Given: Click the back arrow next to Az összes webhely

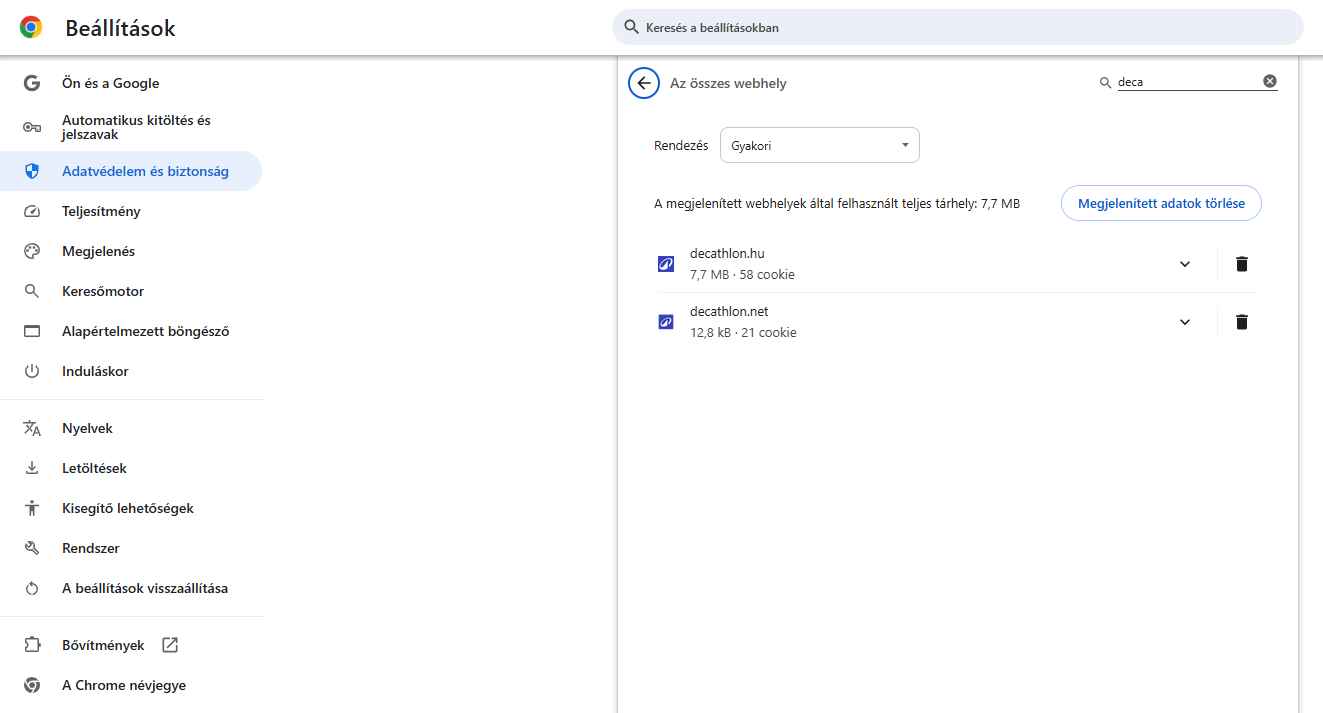Looking at the screenshot, I should coord(644,83).
